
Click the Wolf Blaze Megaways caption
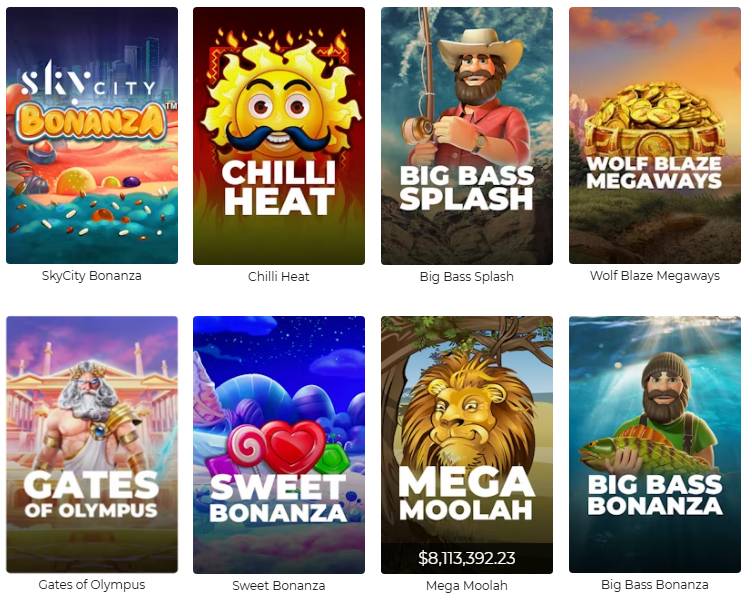click(x=655, y=276)
